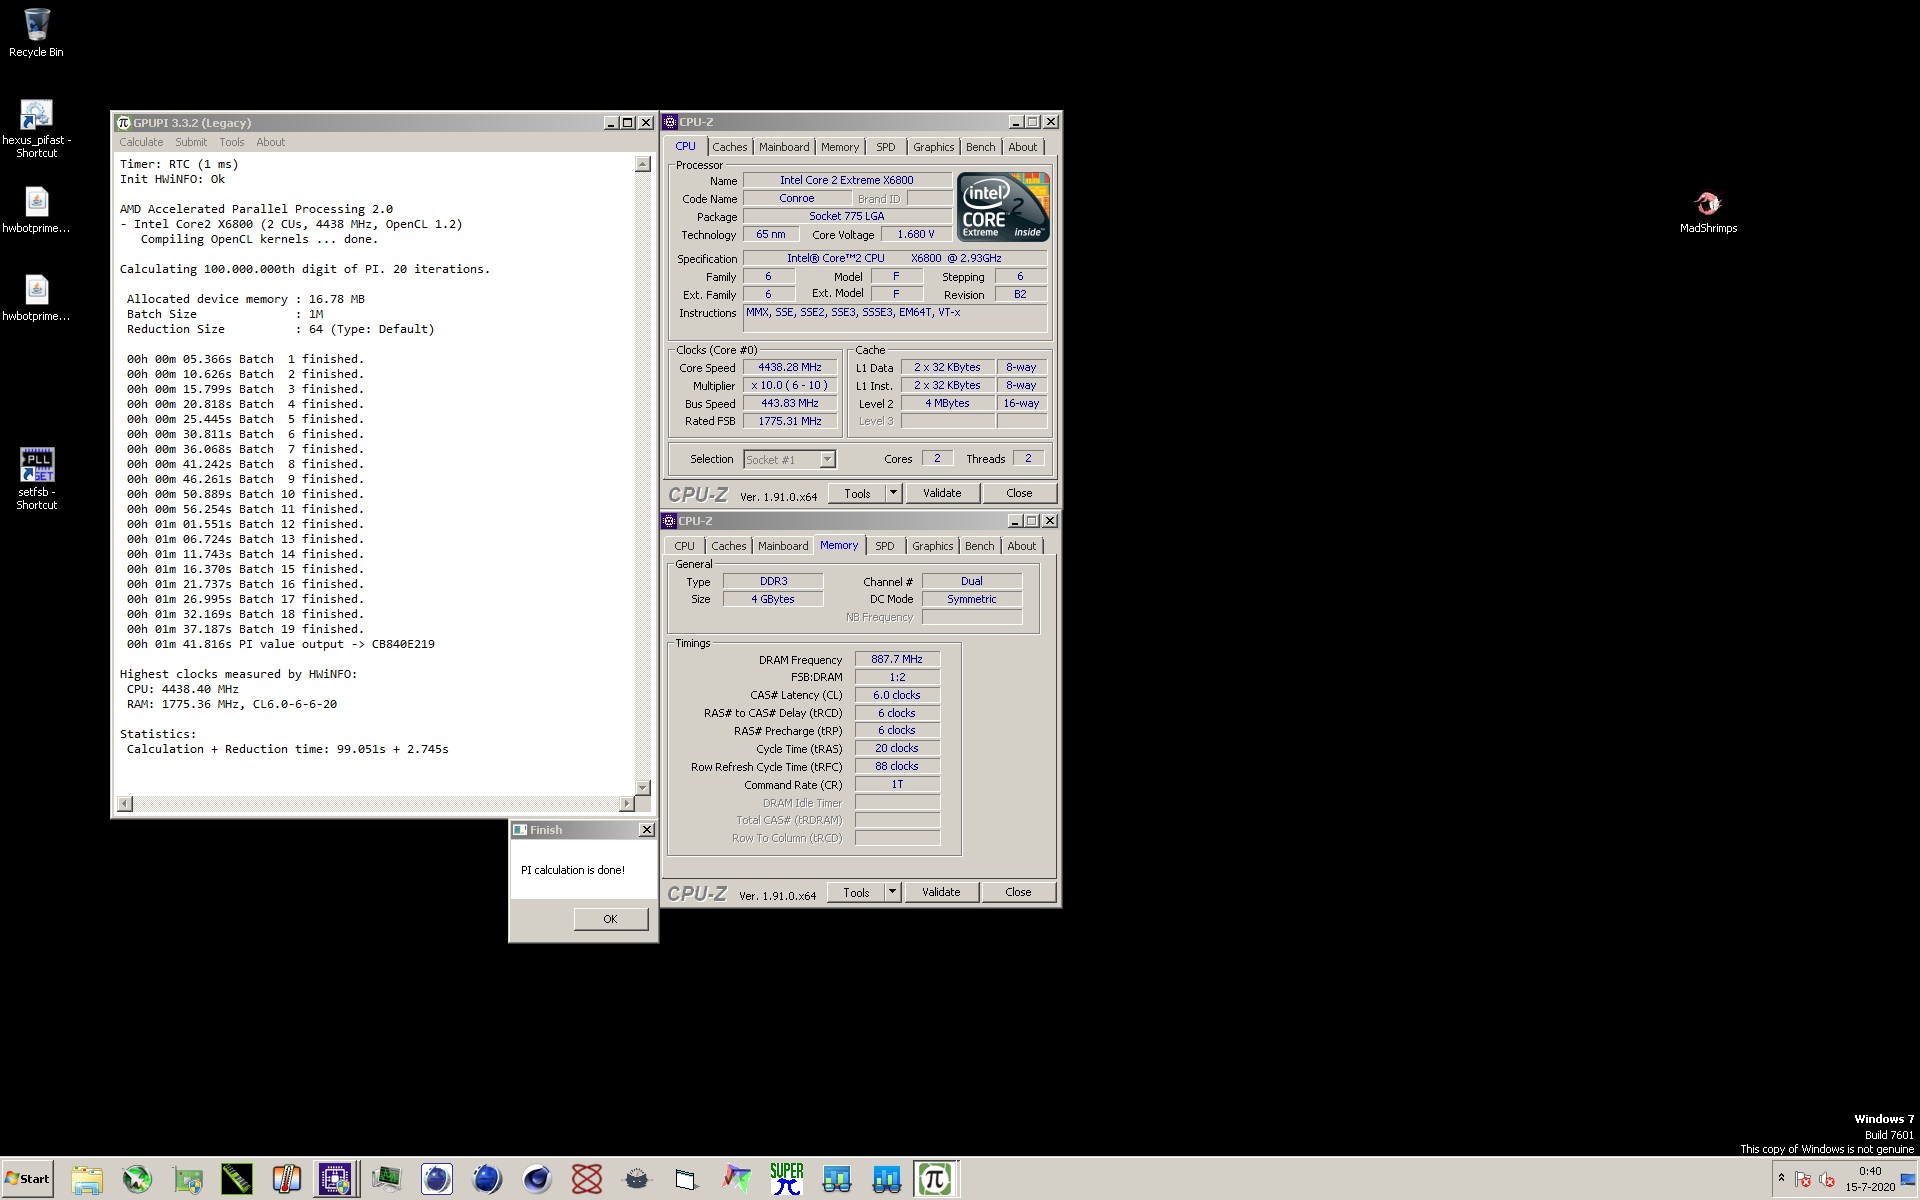Image resolution: width=1920 pixels, height=1200 pixels.
Task: Open the Submit menu in GPUPI
Action: [191, 142]
